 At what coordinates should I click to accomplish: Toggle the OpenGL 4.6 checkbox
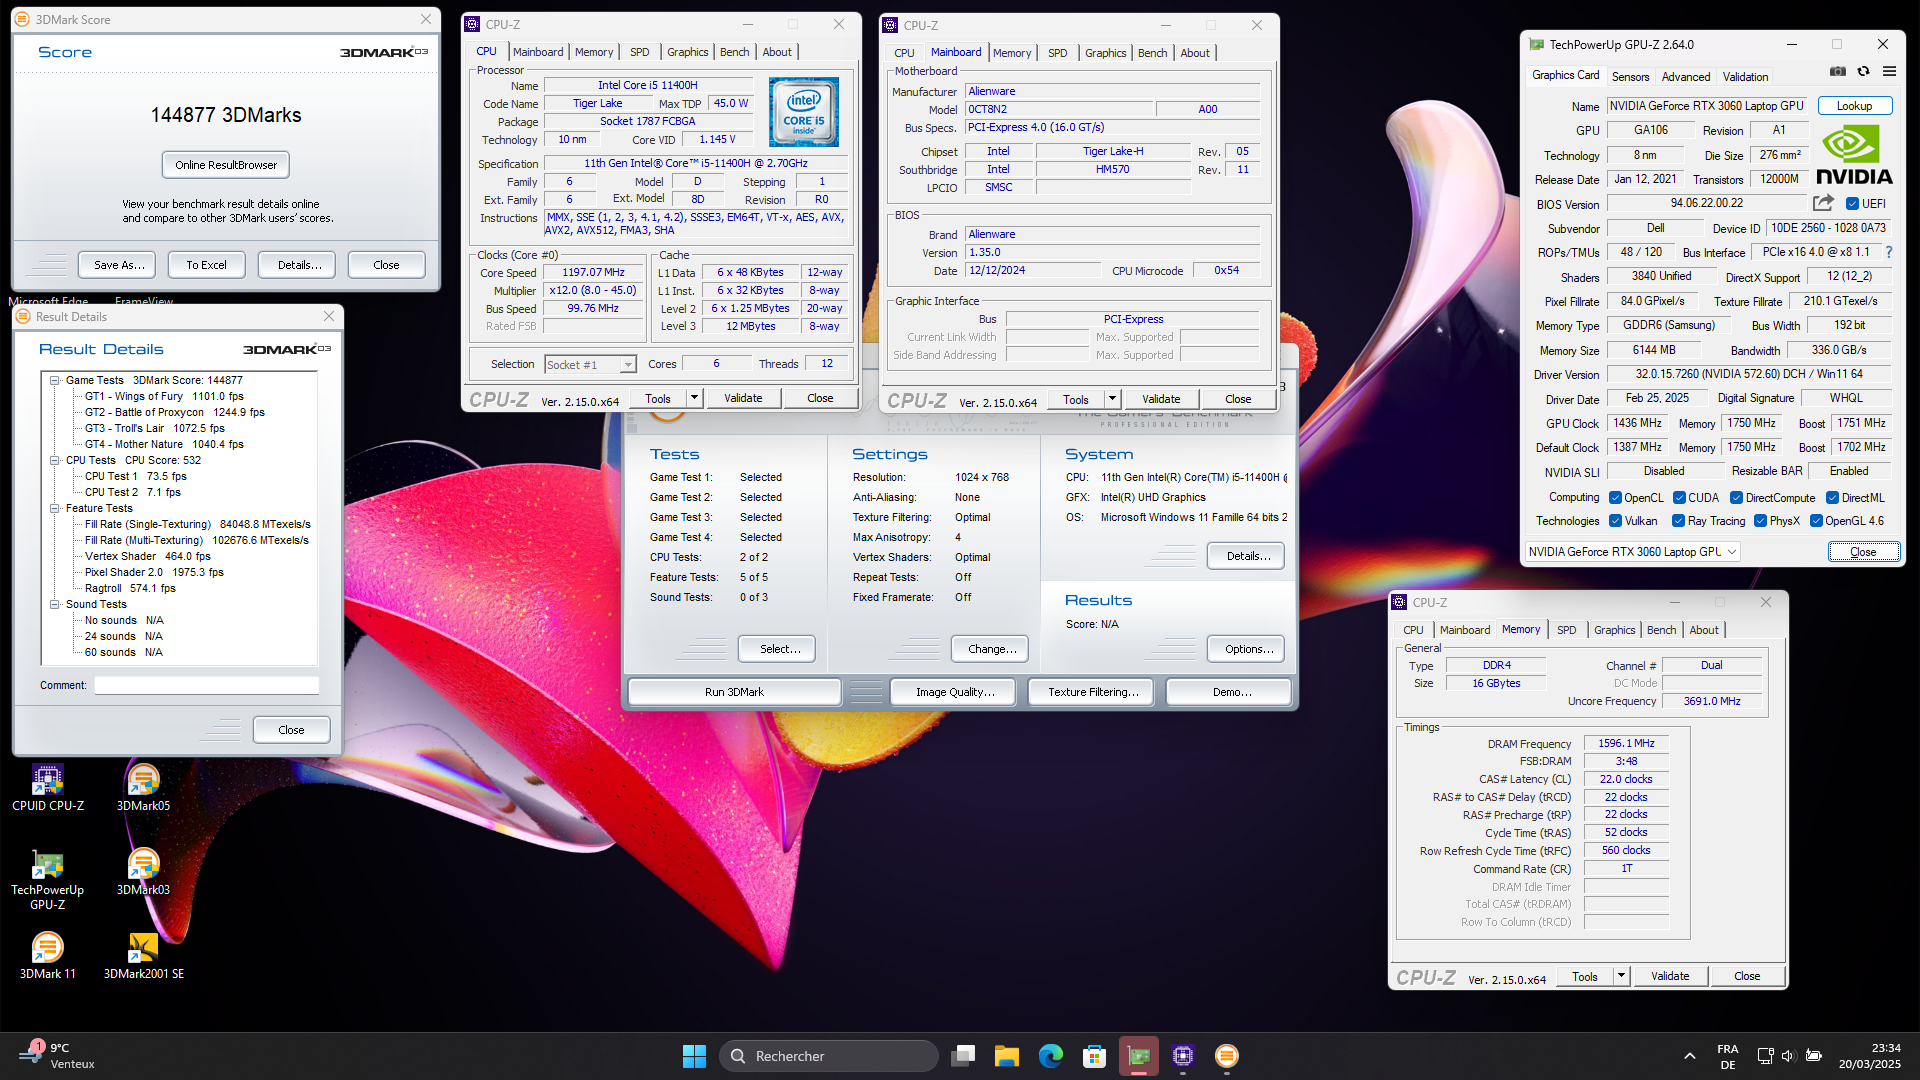pos(1816,521)
